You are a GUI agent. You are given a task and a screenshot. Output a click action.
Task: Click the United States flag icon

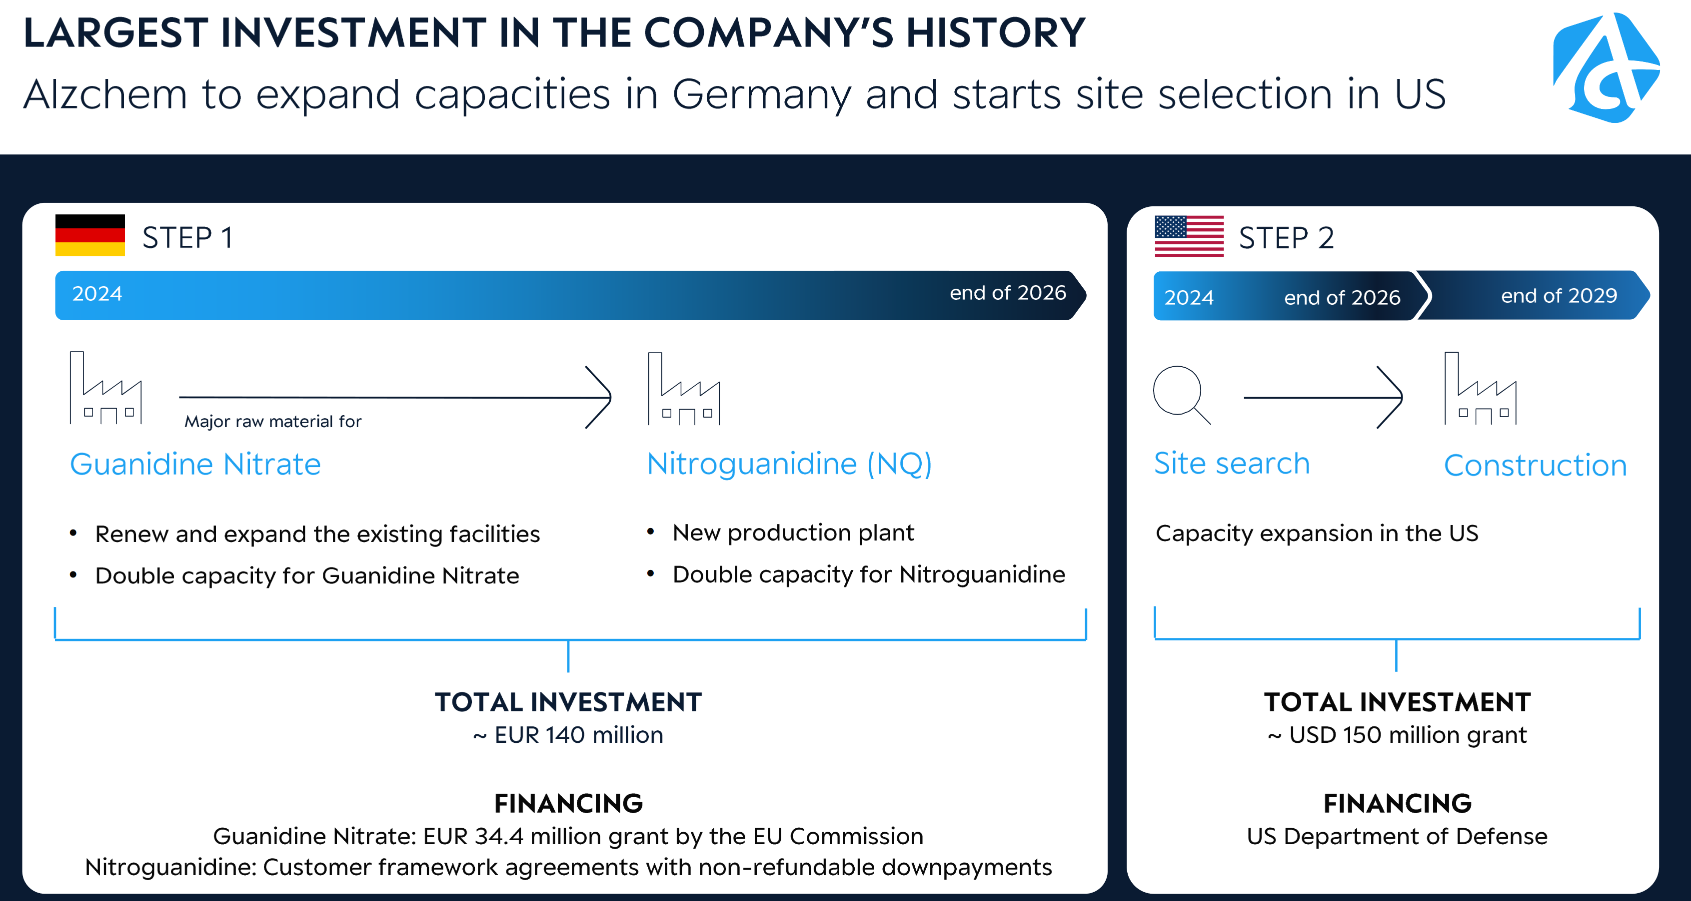1189,237
